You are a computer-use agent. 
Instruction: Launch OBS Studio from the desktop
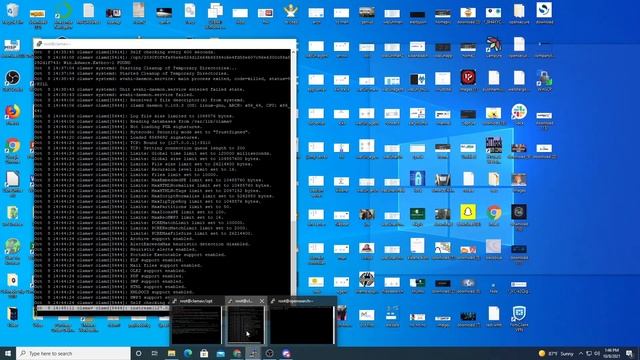[12, 80]
